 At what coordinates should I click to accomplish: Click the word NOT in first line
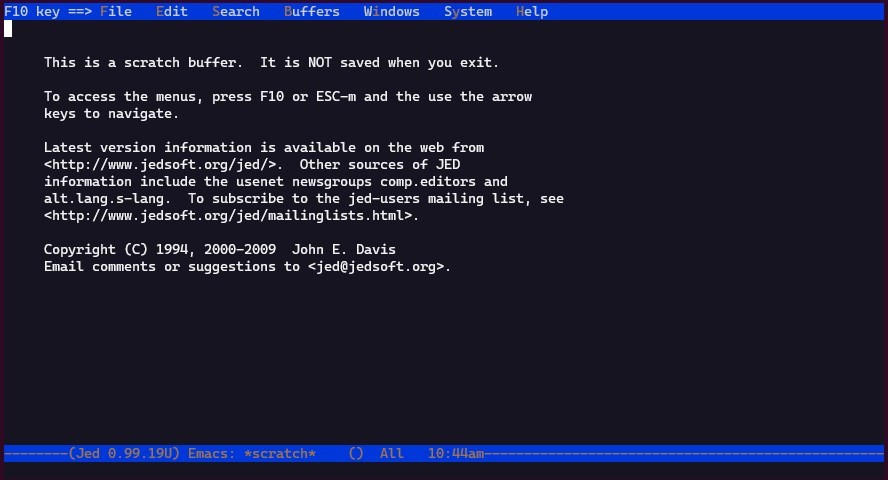tap(319, 63)
